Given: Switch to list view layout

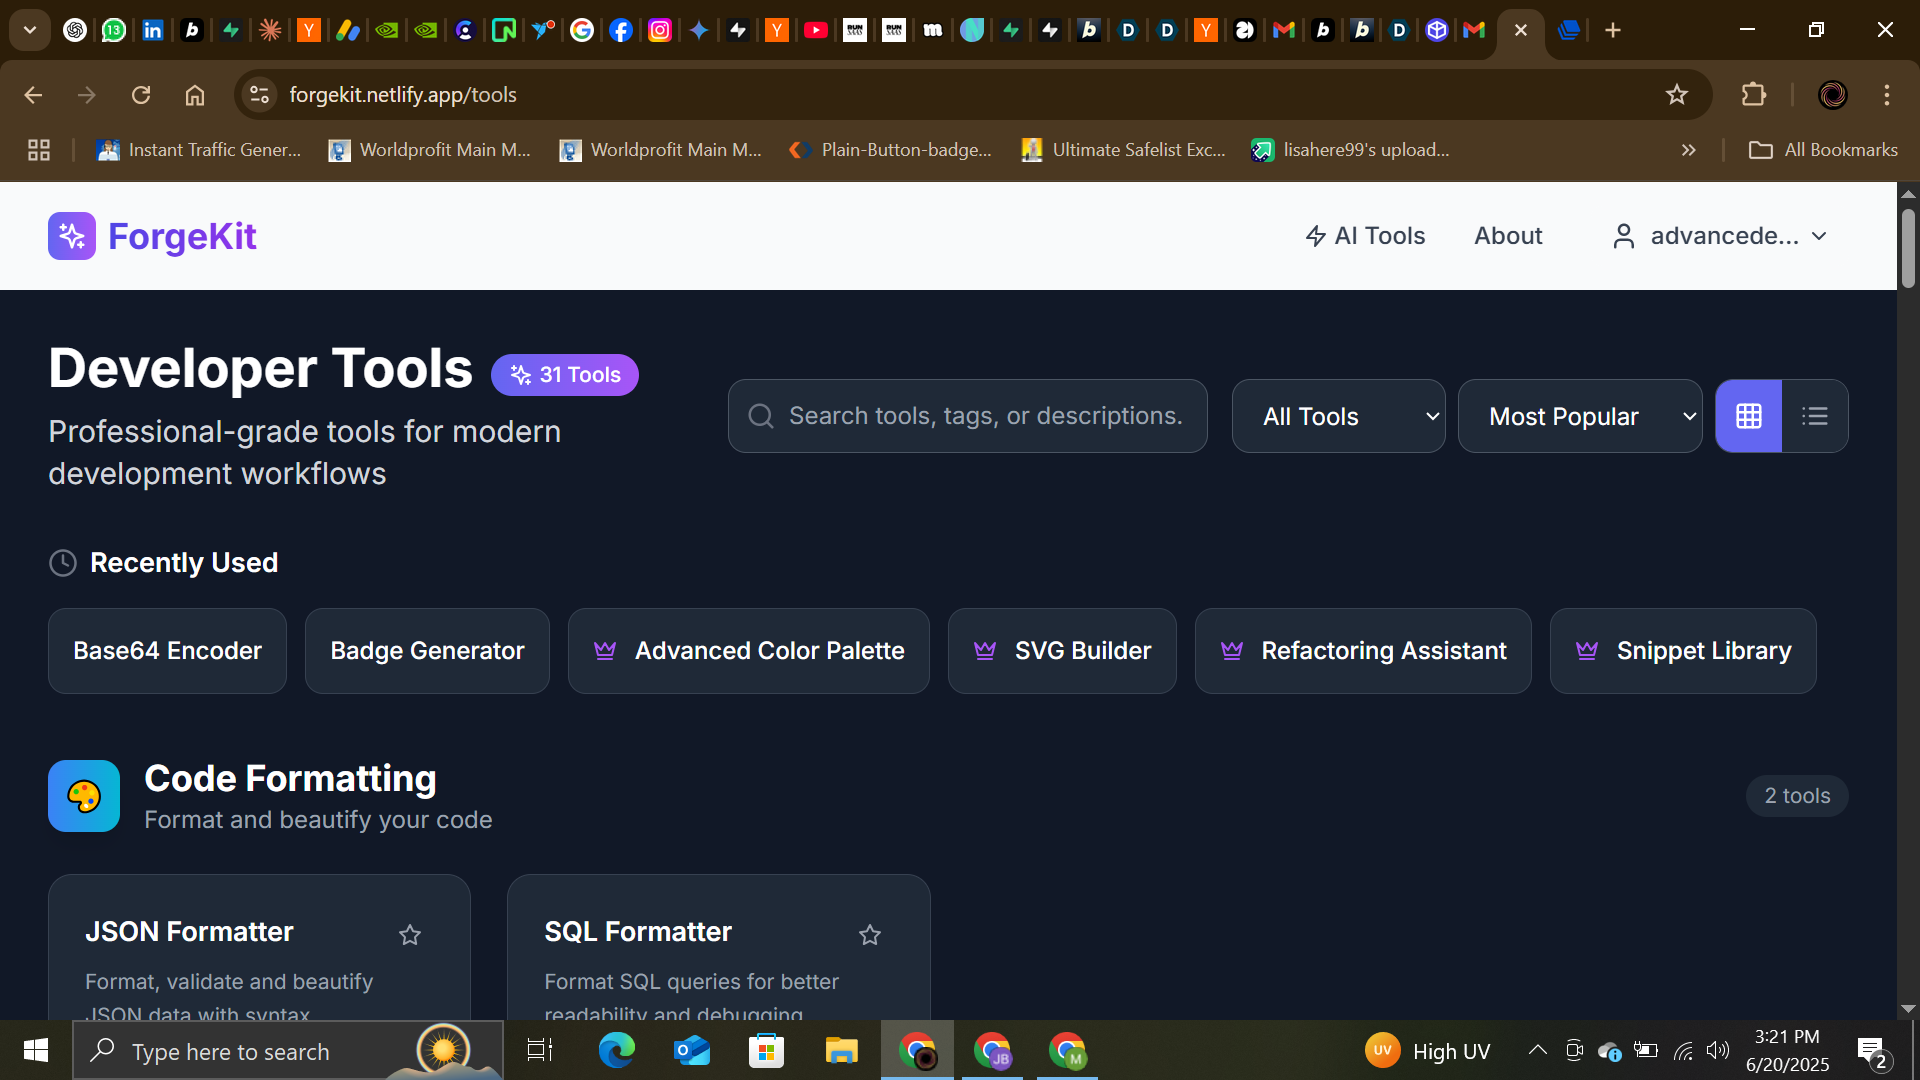Looking at the screenshot, I should tap(1814, 416).
